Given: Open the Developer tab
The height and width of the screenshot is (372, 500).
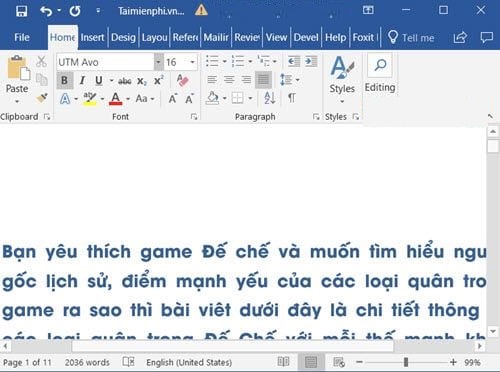Looking at the screenshot, I should [x=306, y=37].
